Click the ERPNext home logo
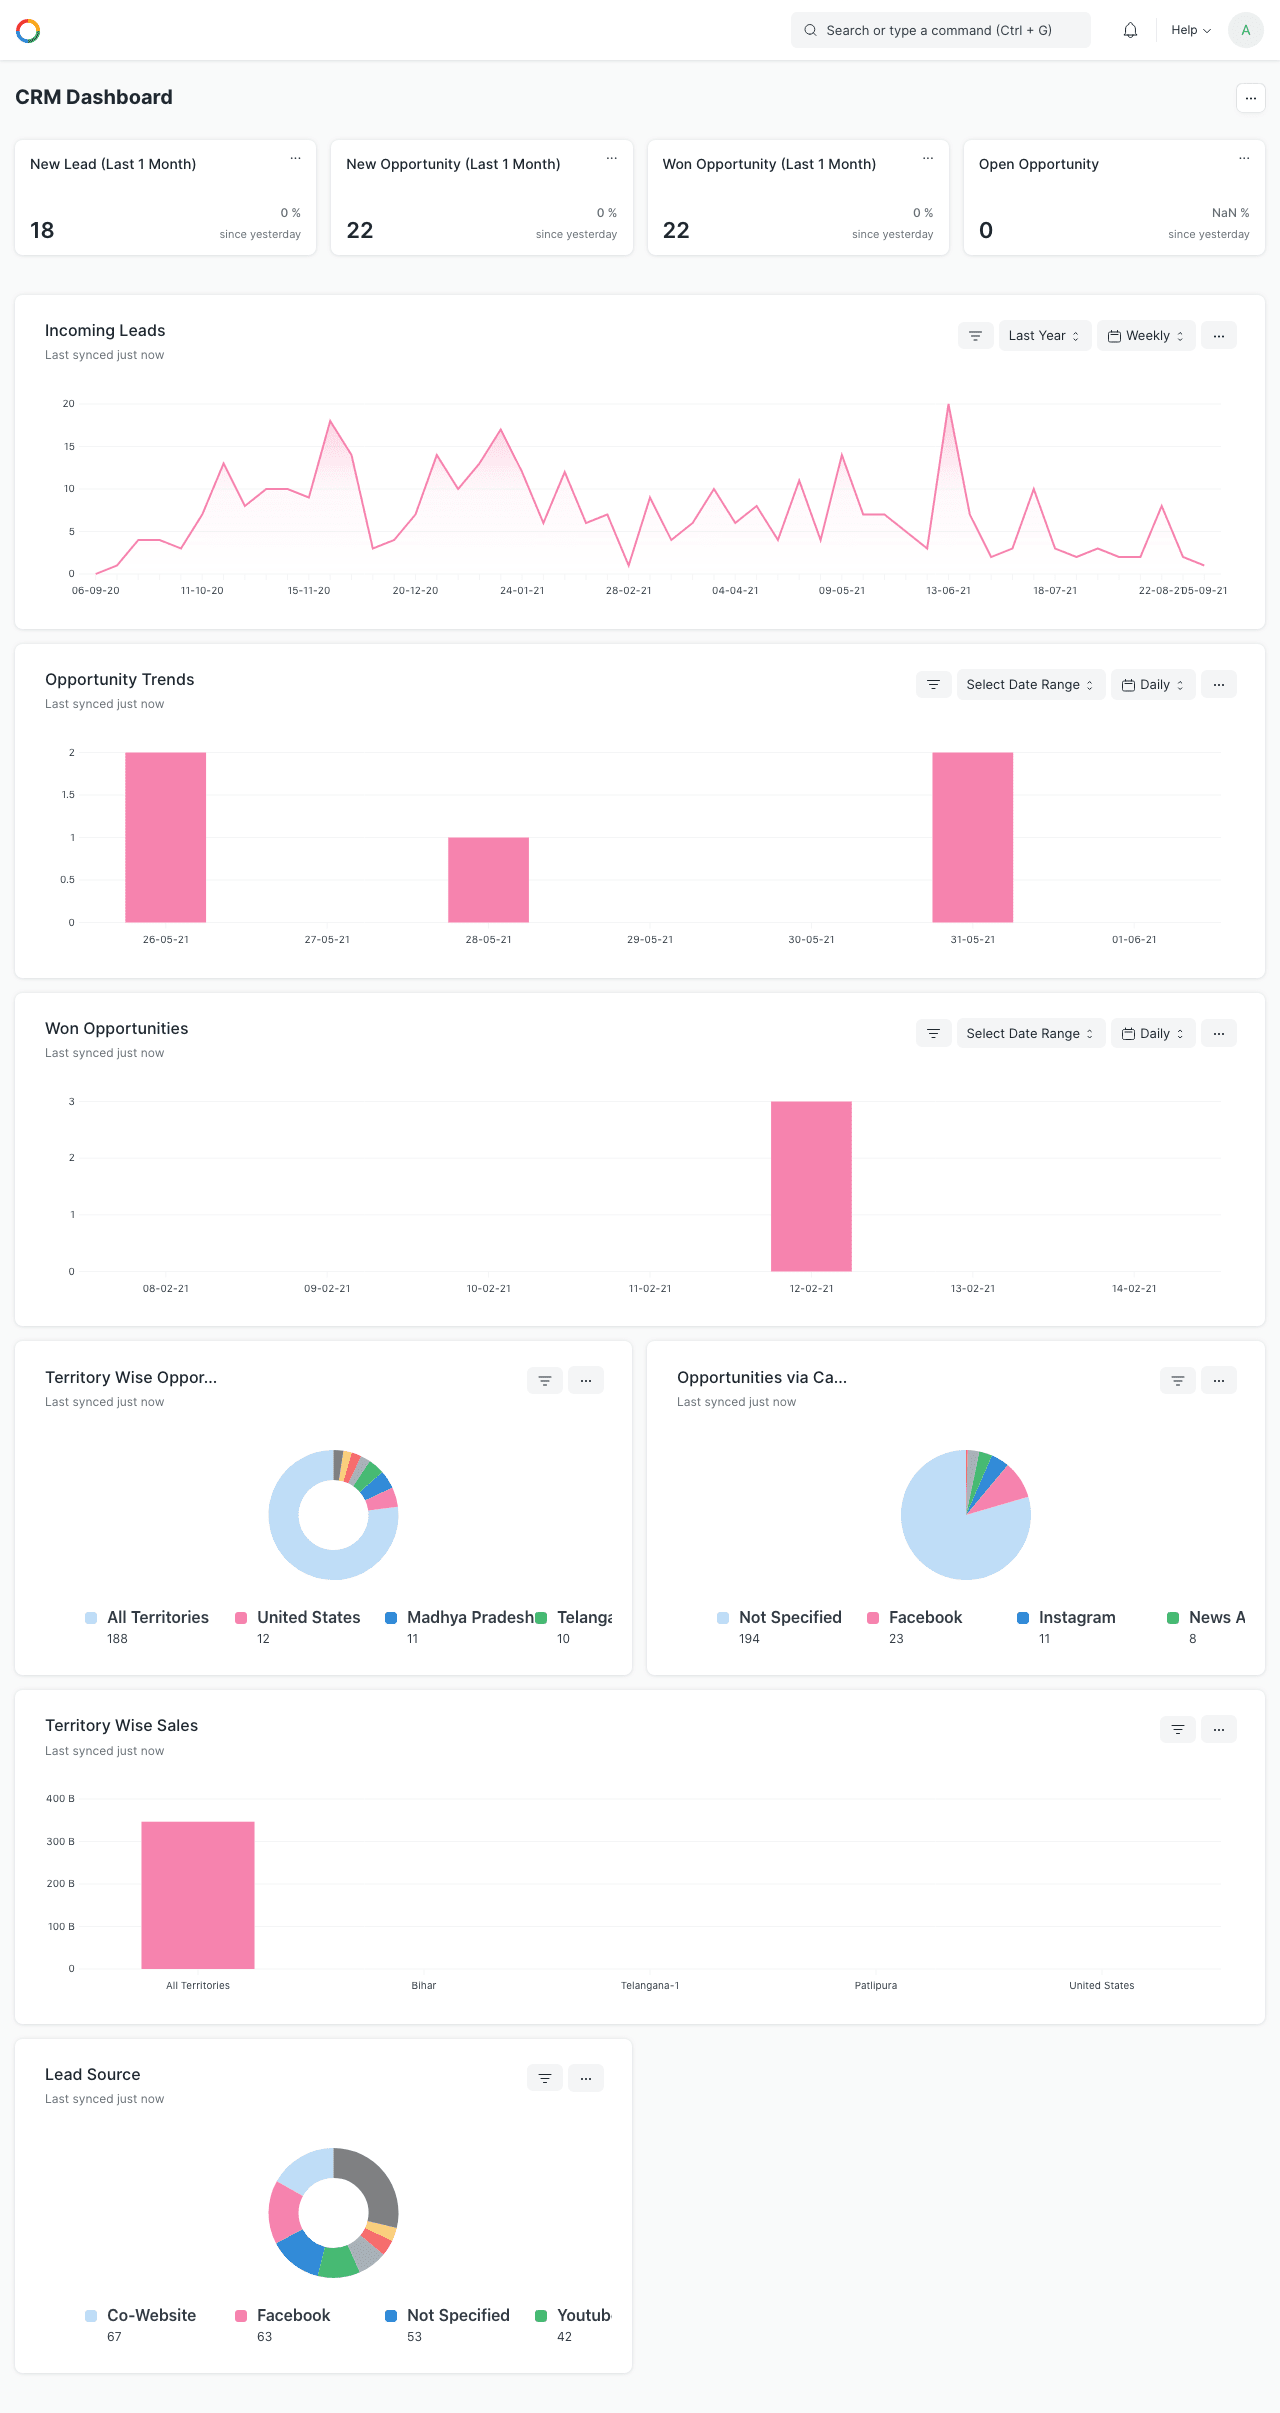Viewport: 1280px width, 2413px height. [28, 31]
